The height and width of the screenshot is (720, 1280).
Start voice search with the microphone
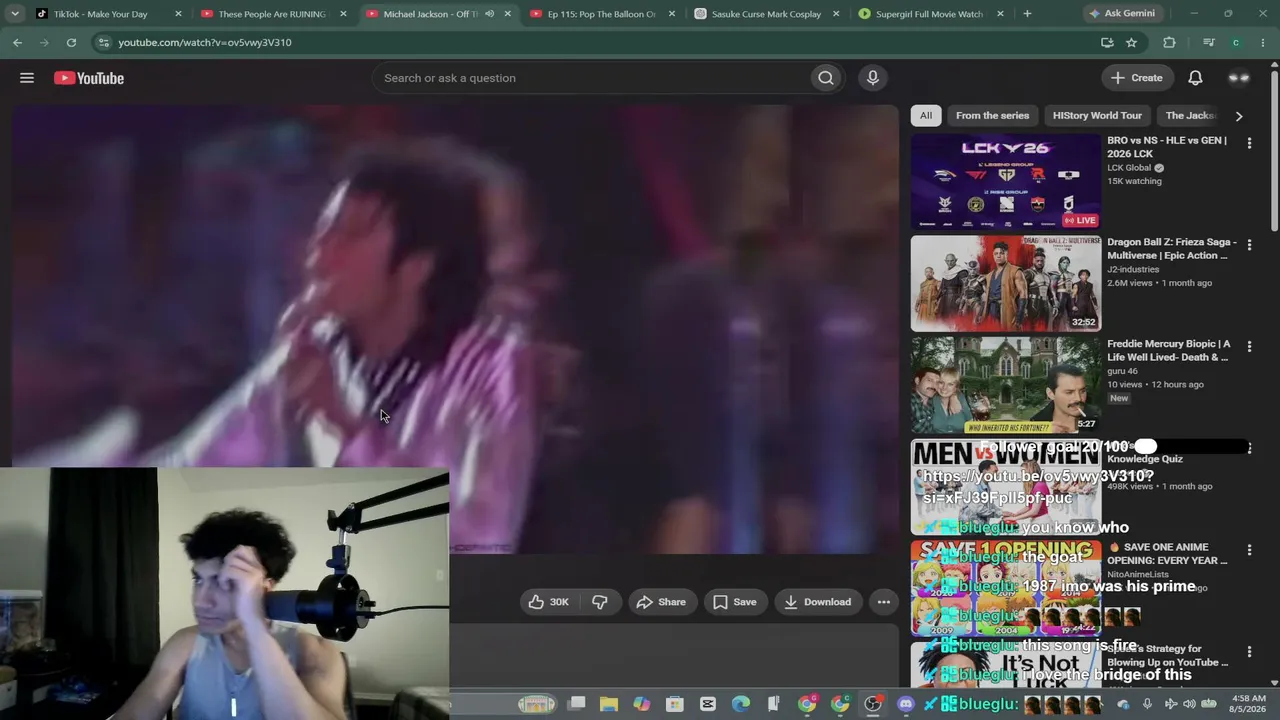click(x=873, y=78)
